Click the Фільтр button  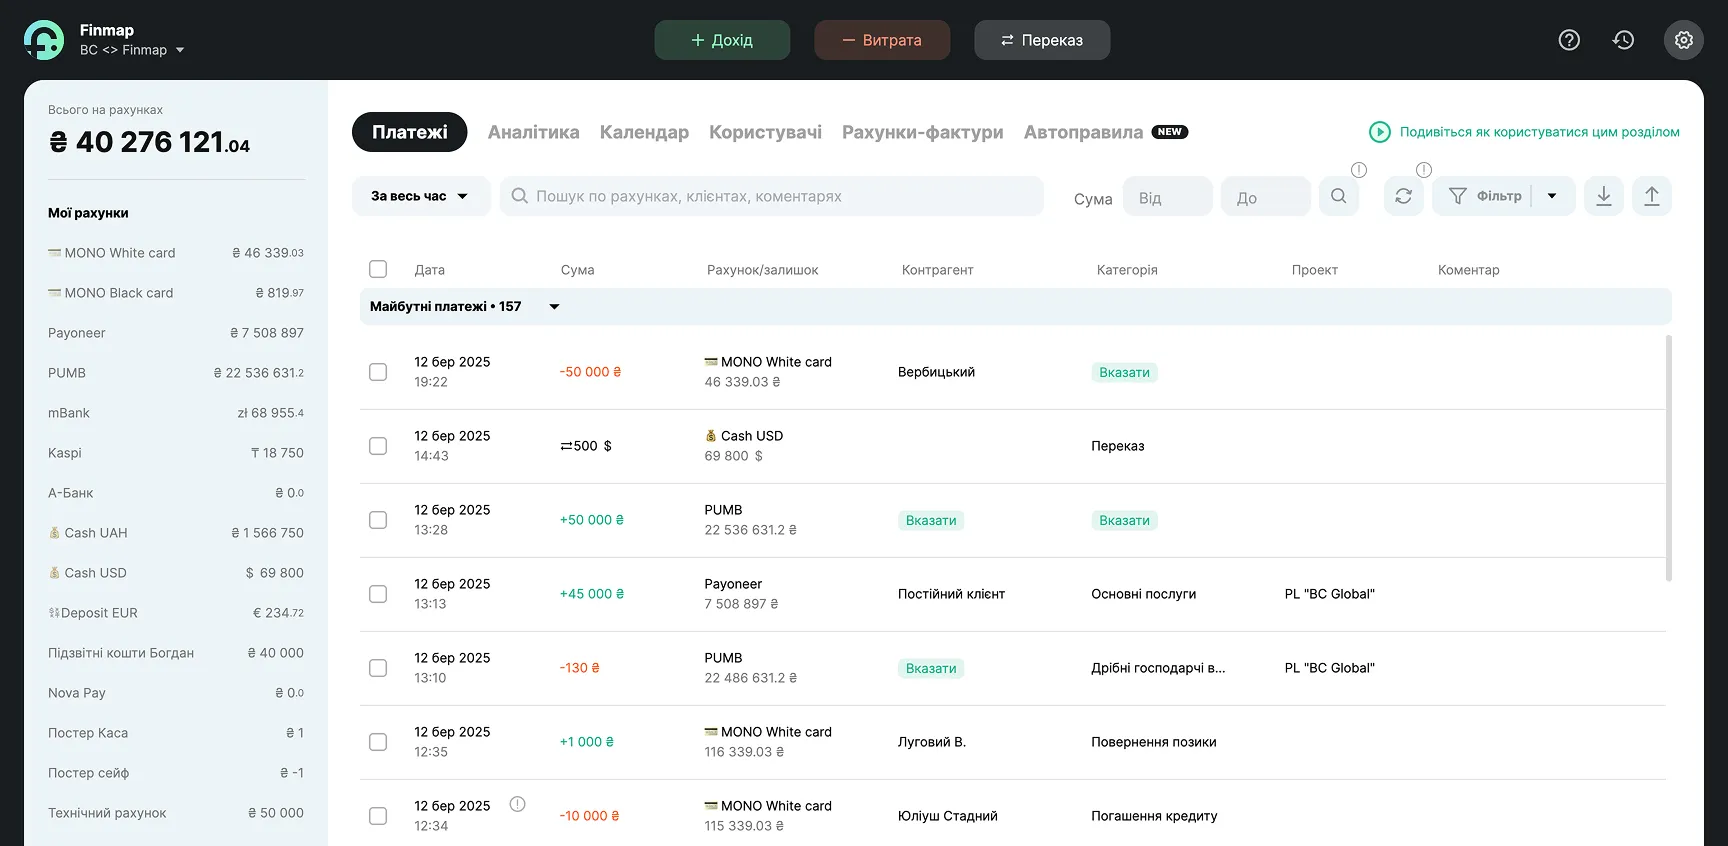tap(1486, 196)
